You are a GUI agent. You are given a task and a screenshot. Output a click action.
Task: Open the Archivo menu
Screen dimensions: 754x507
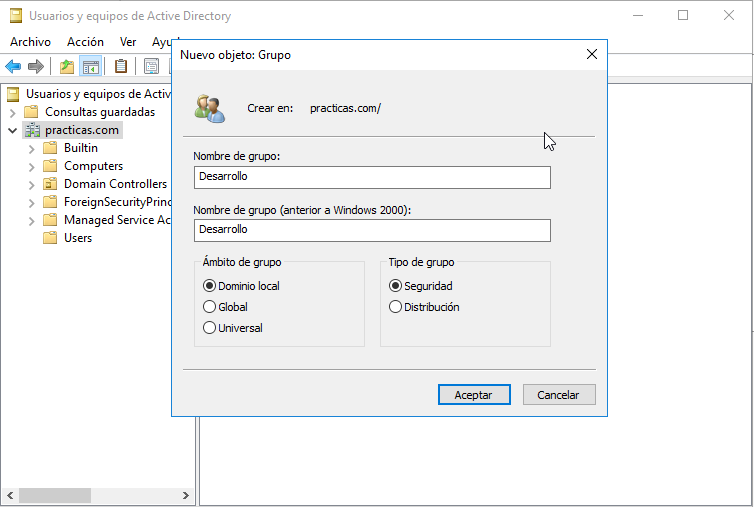click(x=30, y=42)
